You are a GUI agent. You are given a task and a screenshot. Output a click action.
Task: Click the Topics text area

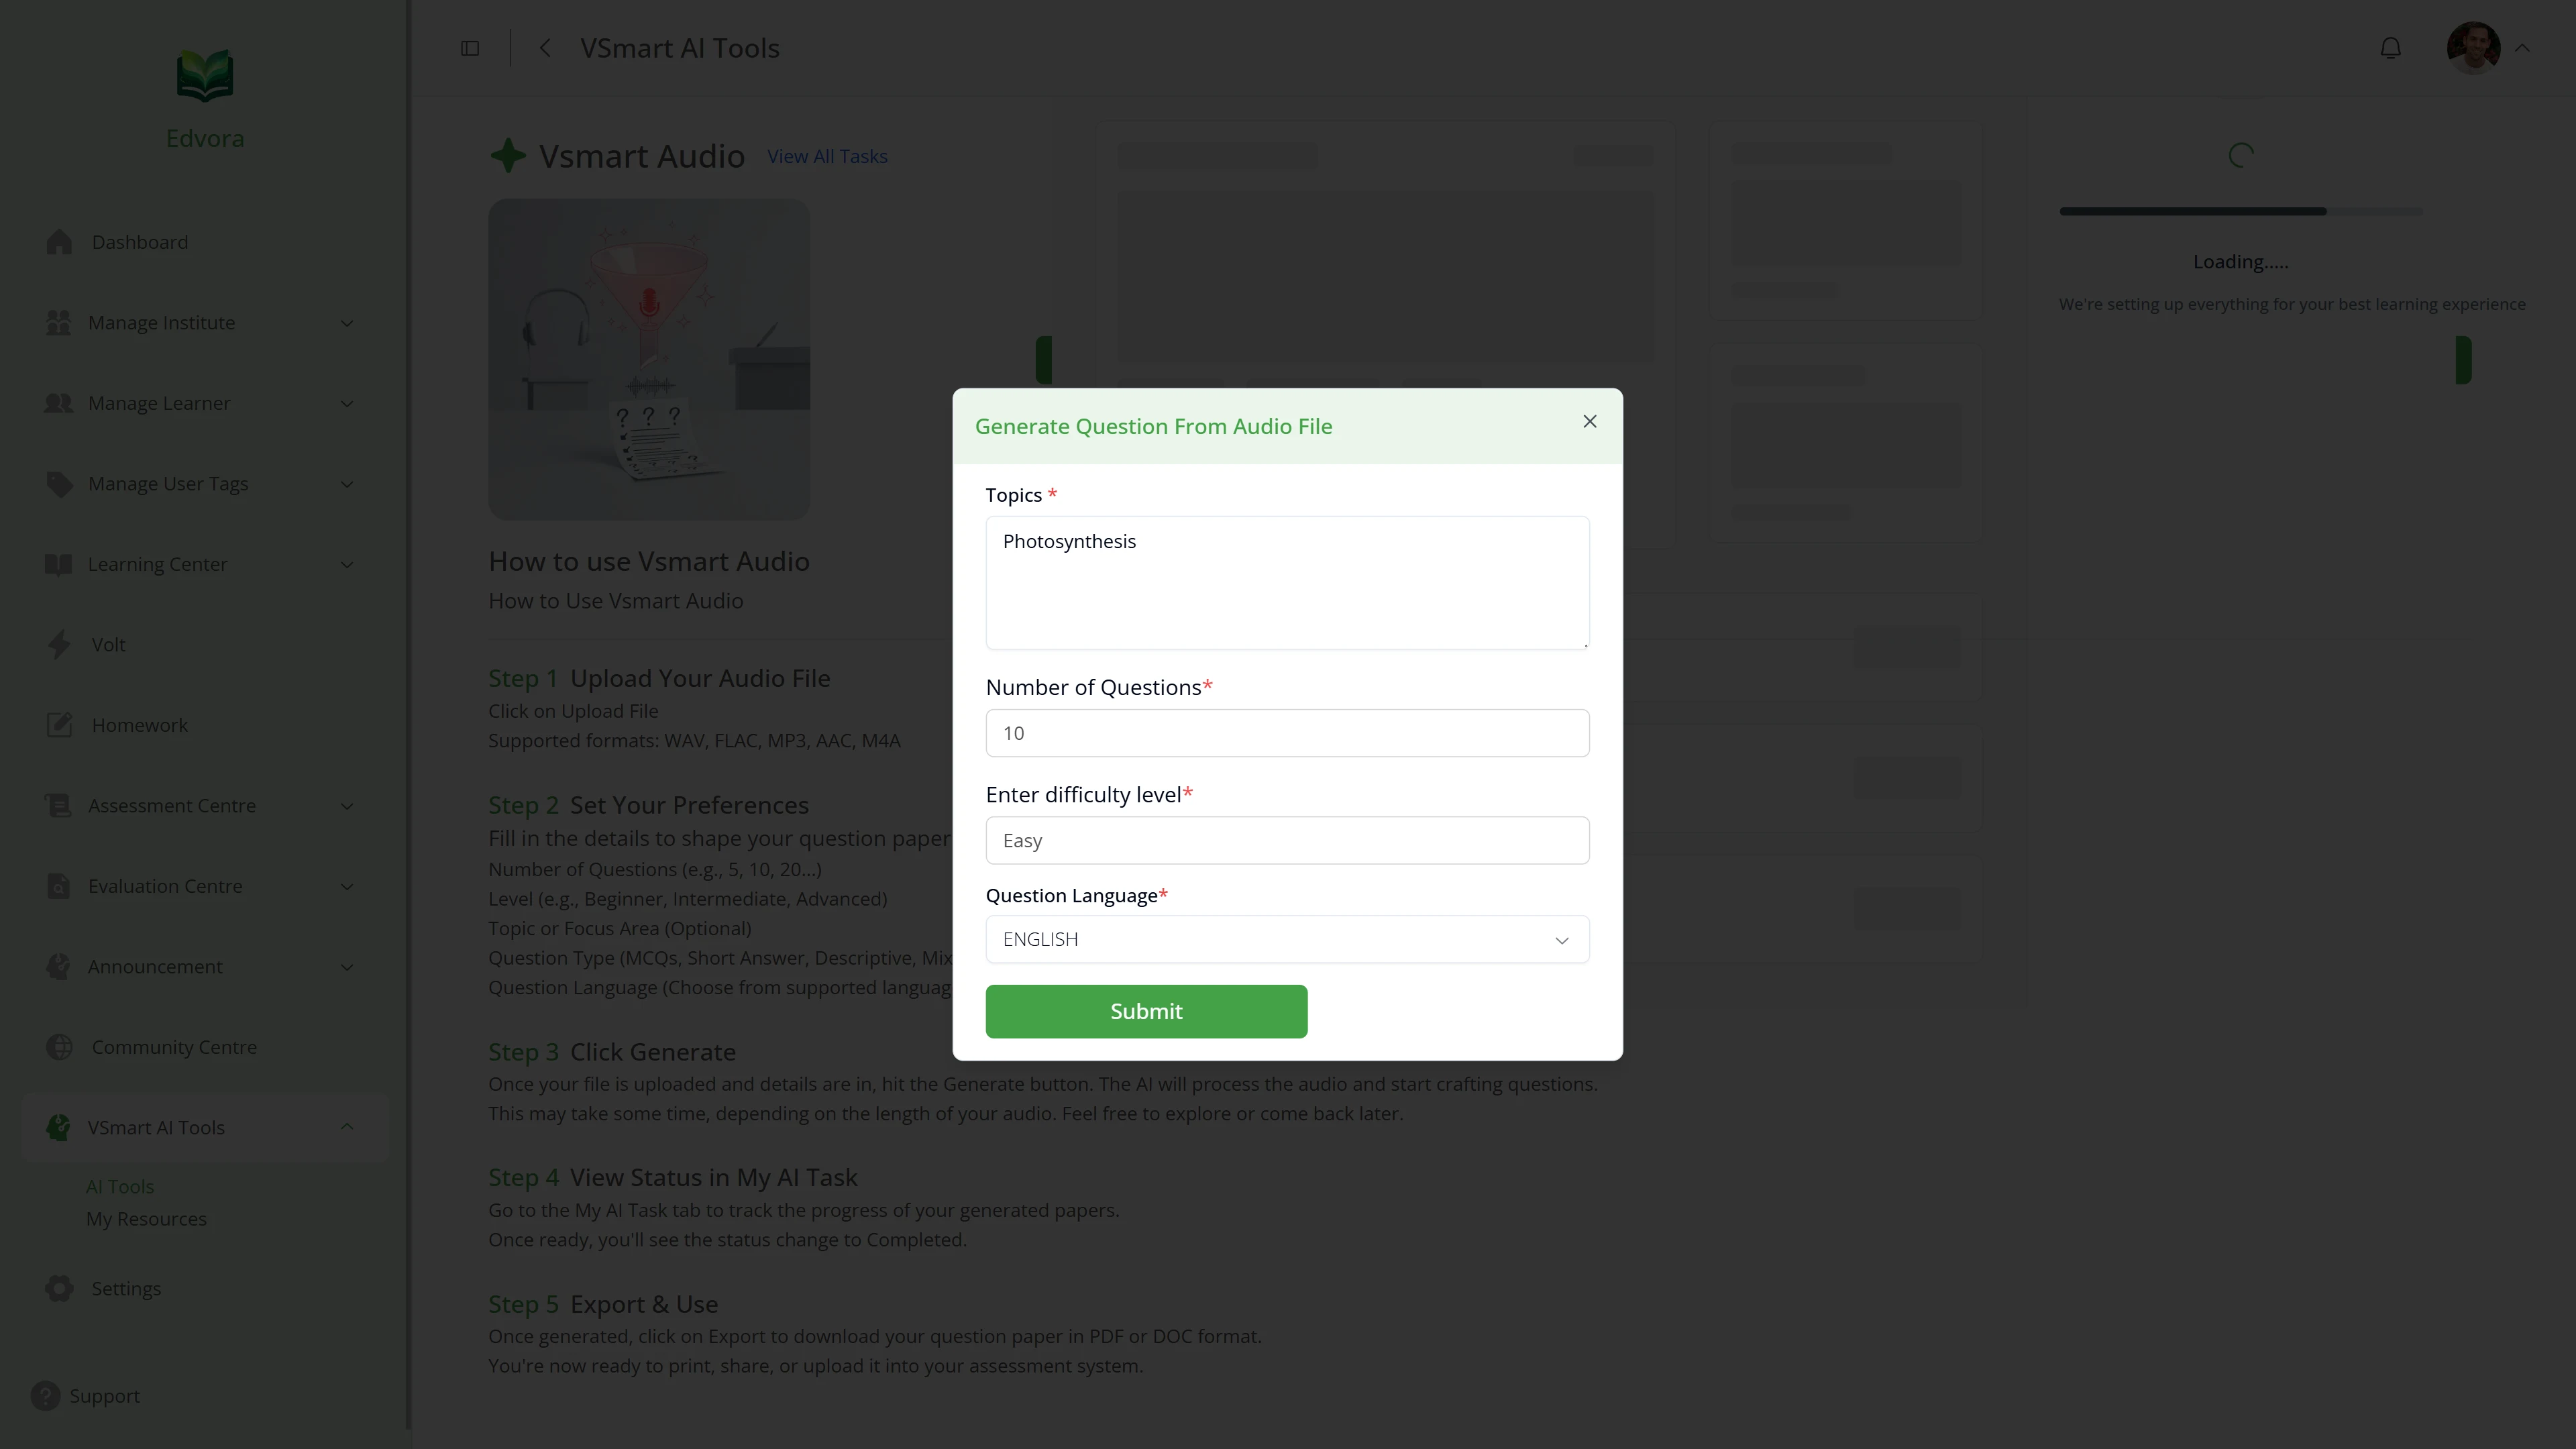coord(1287,583)
